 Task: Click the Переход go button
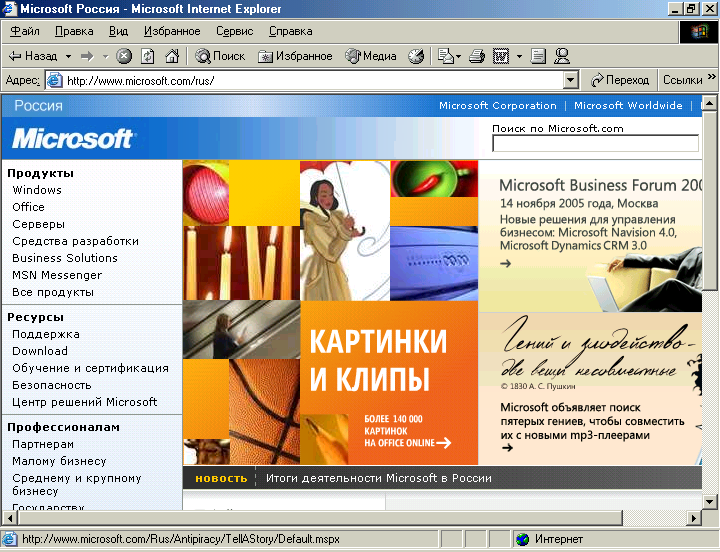click(x=619, y=80)
